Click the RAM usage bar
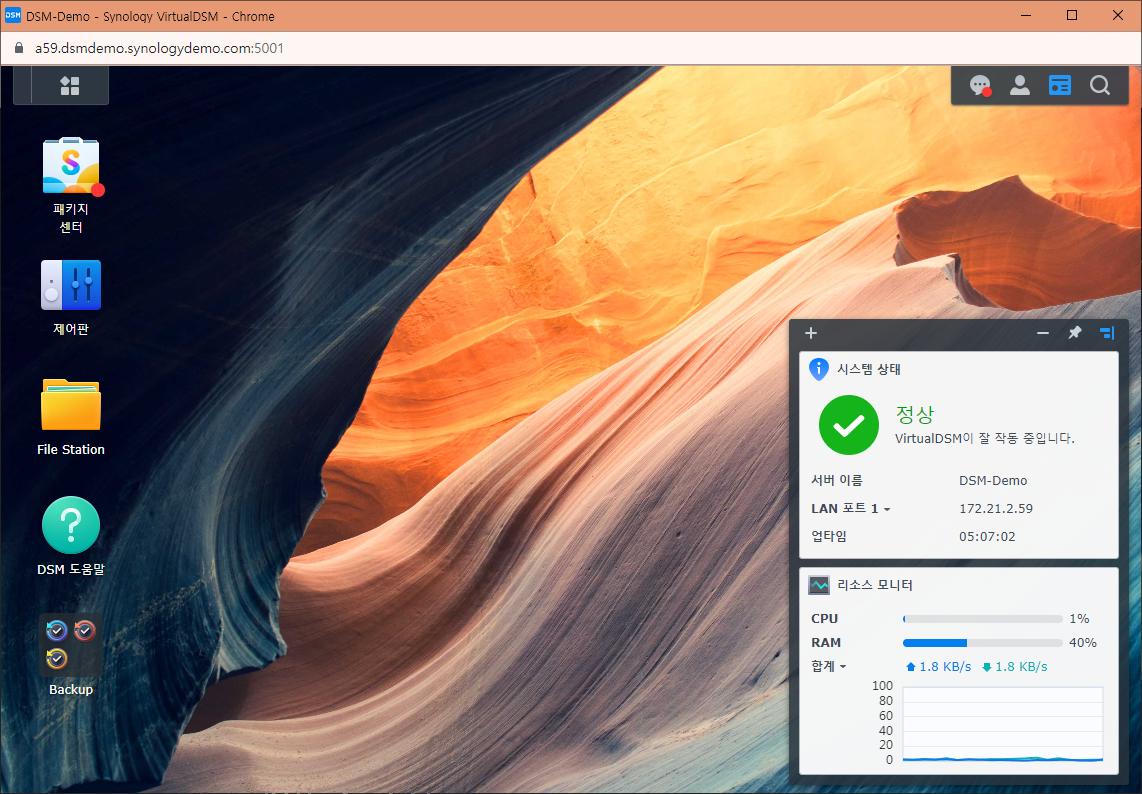The height and width of the screenshot is (794, 1142). tap(982, 642)
